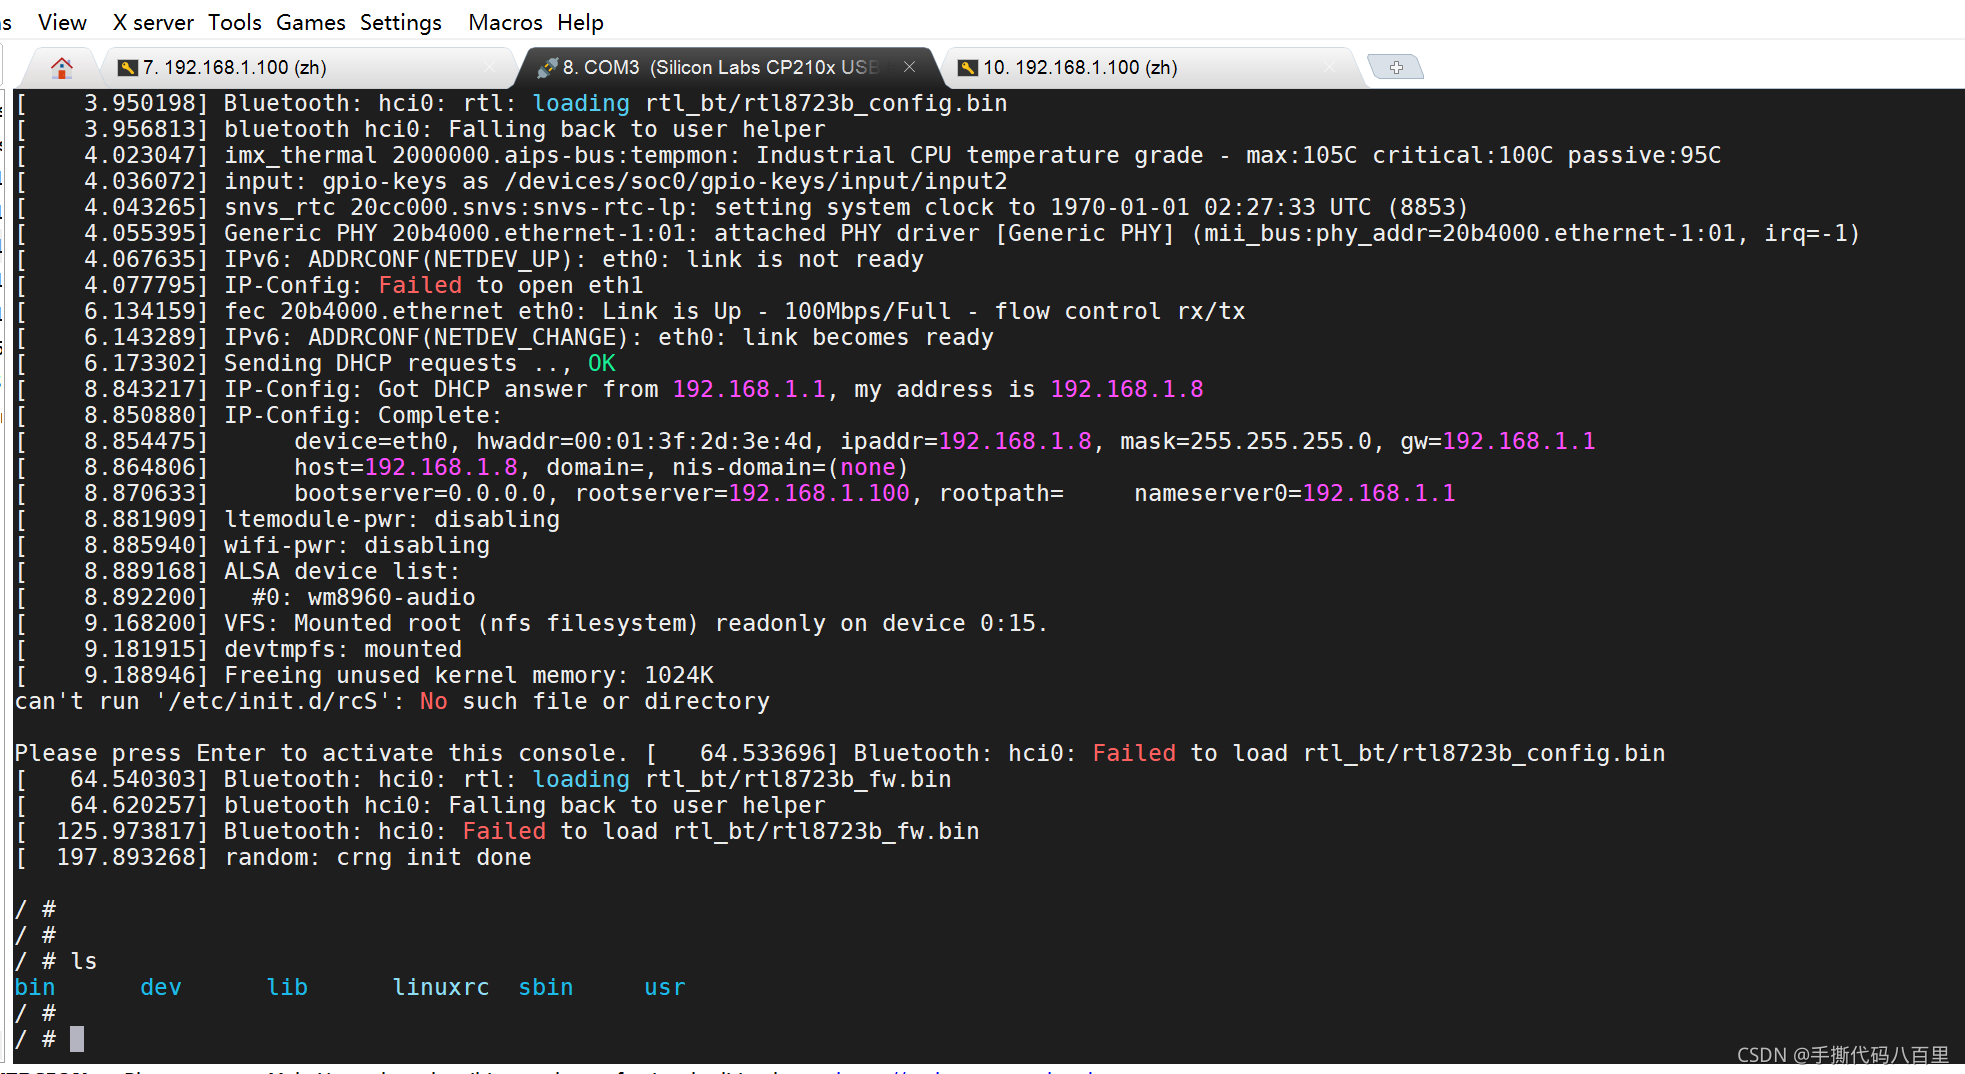Switch to tab 7. 192.168.1.100 (zh)

310,67
